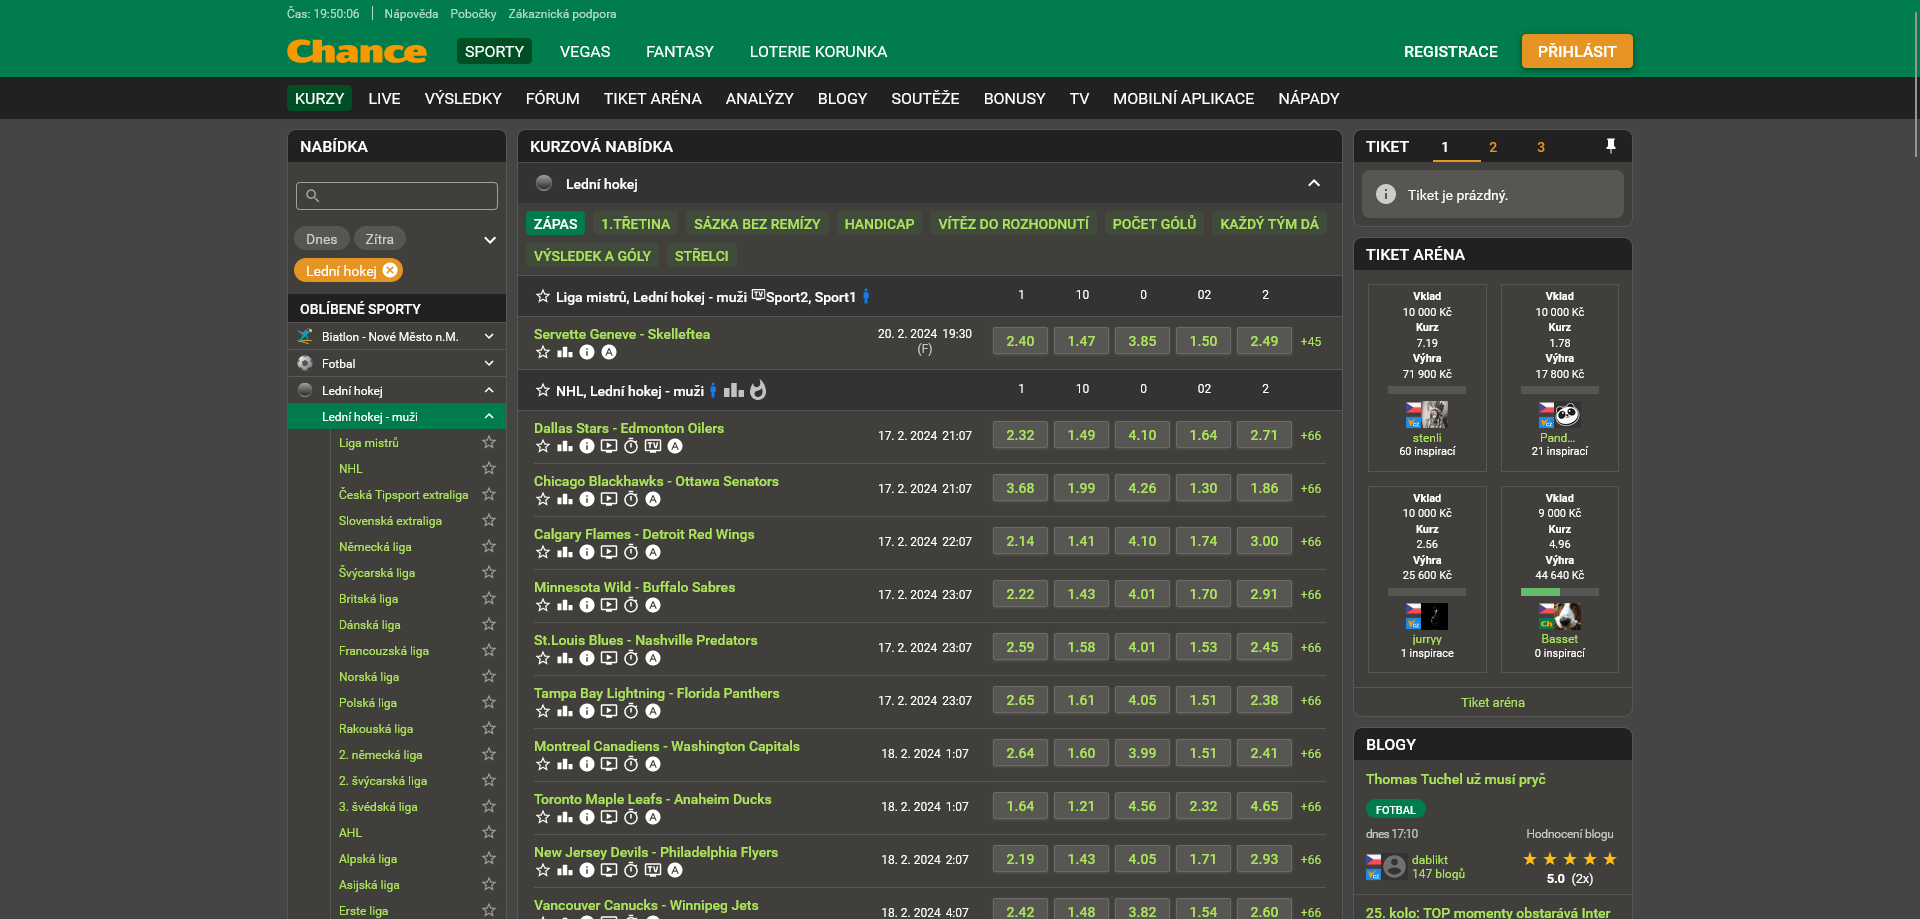Viewport: 1920px width, 919px height.
Task: Click the search field in Nabídka panel
Action: point(397,196)
